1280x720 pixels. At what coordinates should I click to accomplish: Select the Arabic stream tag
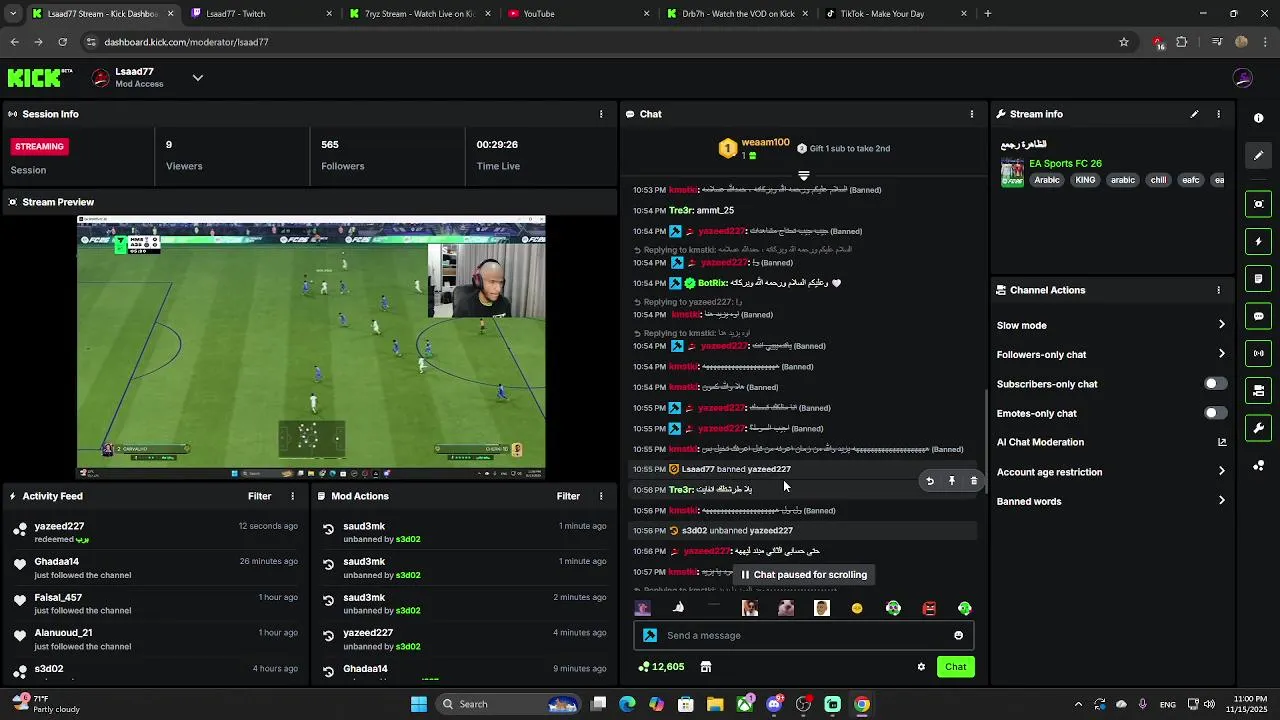coord(1047,180)
